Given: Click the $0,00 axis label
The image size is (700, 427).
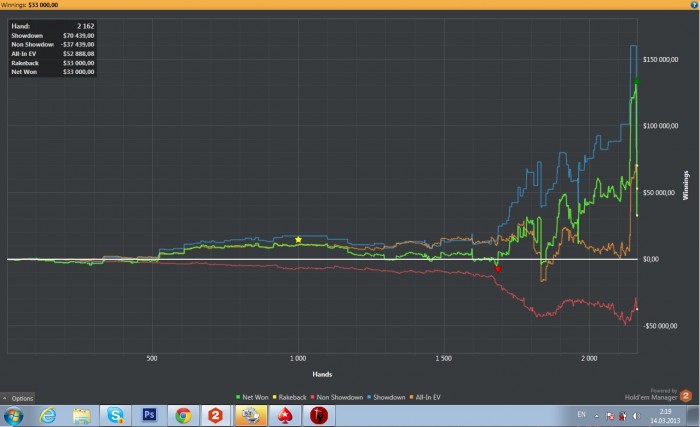Looking at the screenshot, I should [650, 260].
